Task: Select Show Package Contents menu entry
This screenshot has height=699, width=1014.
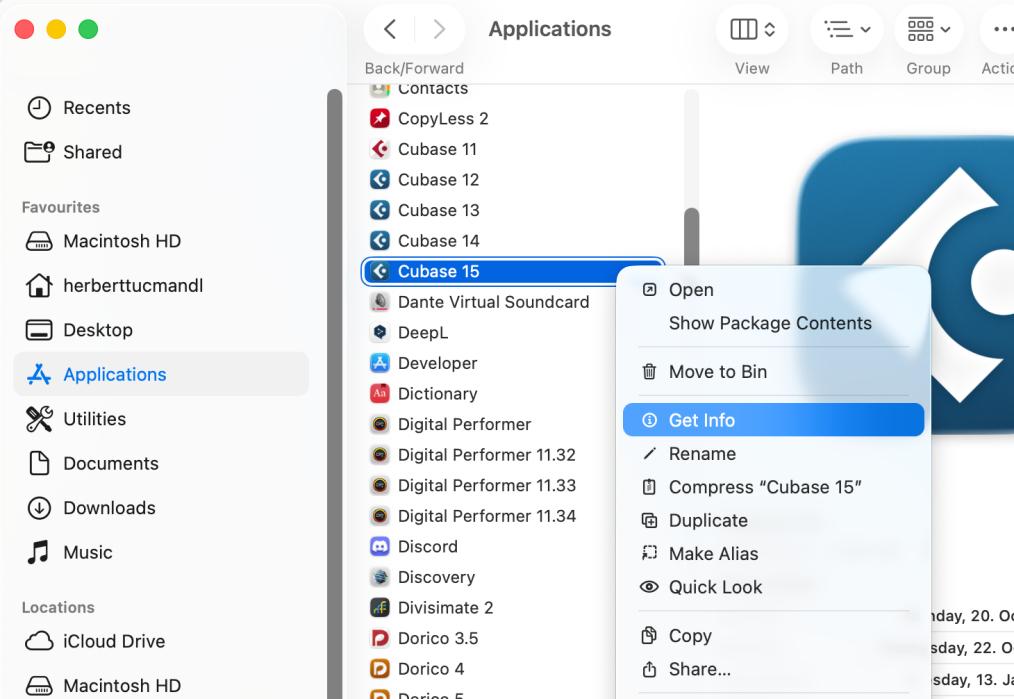Action: 769,323
